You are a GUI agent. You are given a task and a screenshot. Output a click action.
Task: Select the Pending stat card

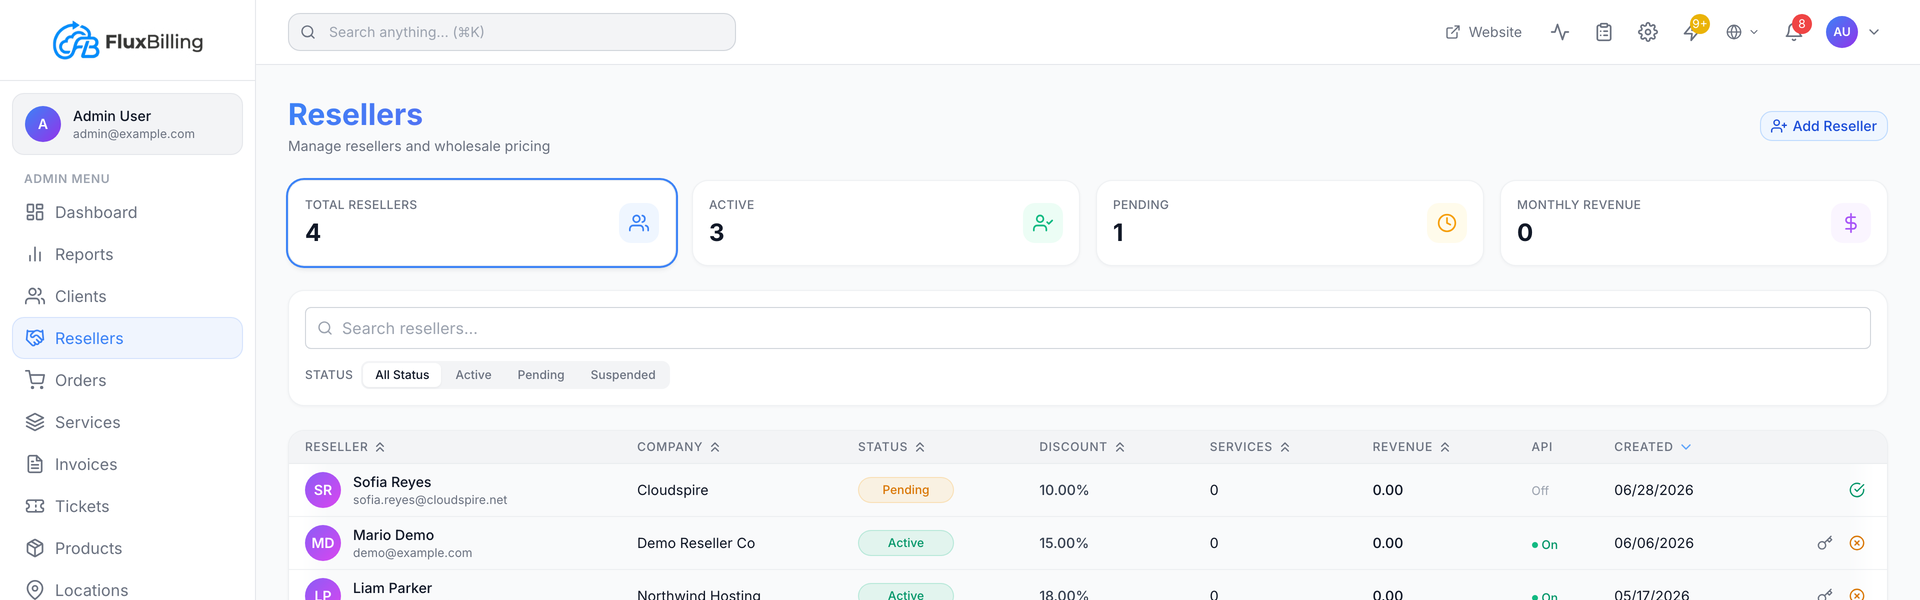pos(1290,223)
